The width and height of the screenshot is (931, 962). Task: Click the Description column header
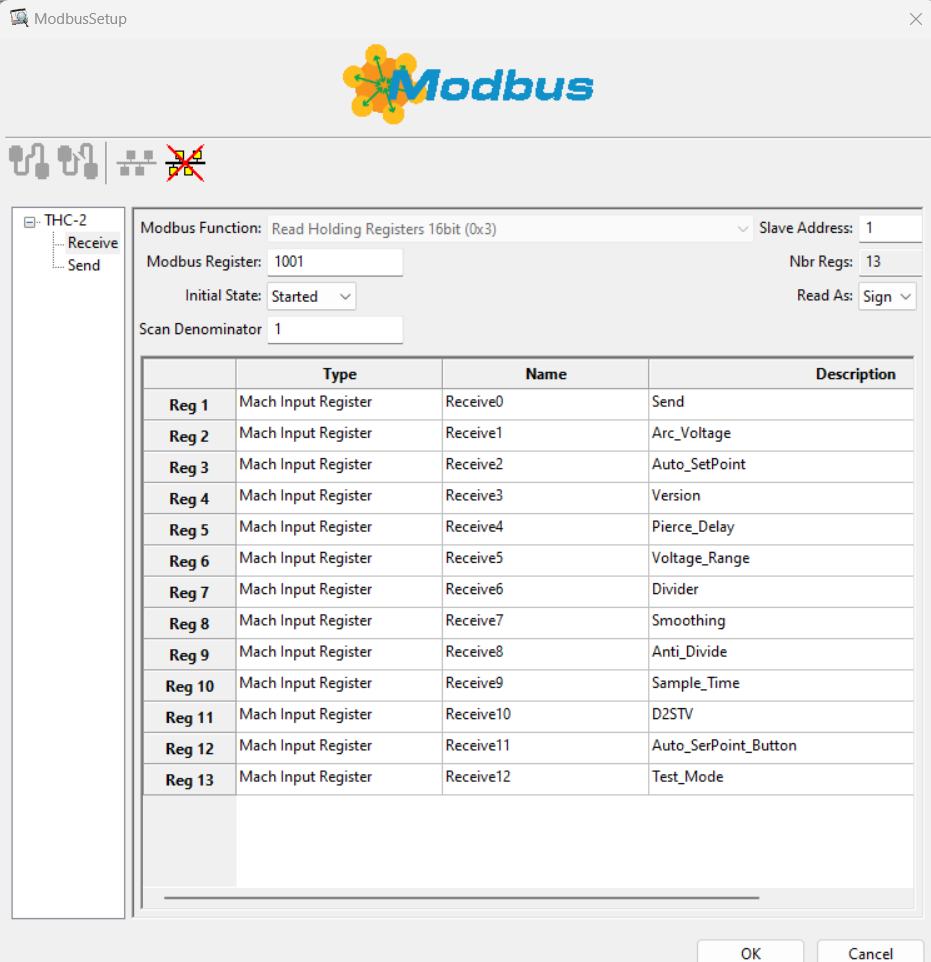(x=781, y=374)
